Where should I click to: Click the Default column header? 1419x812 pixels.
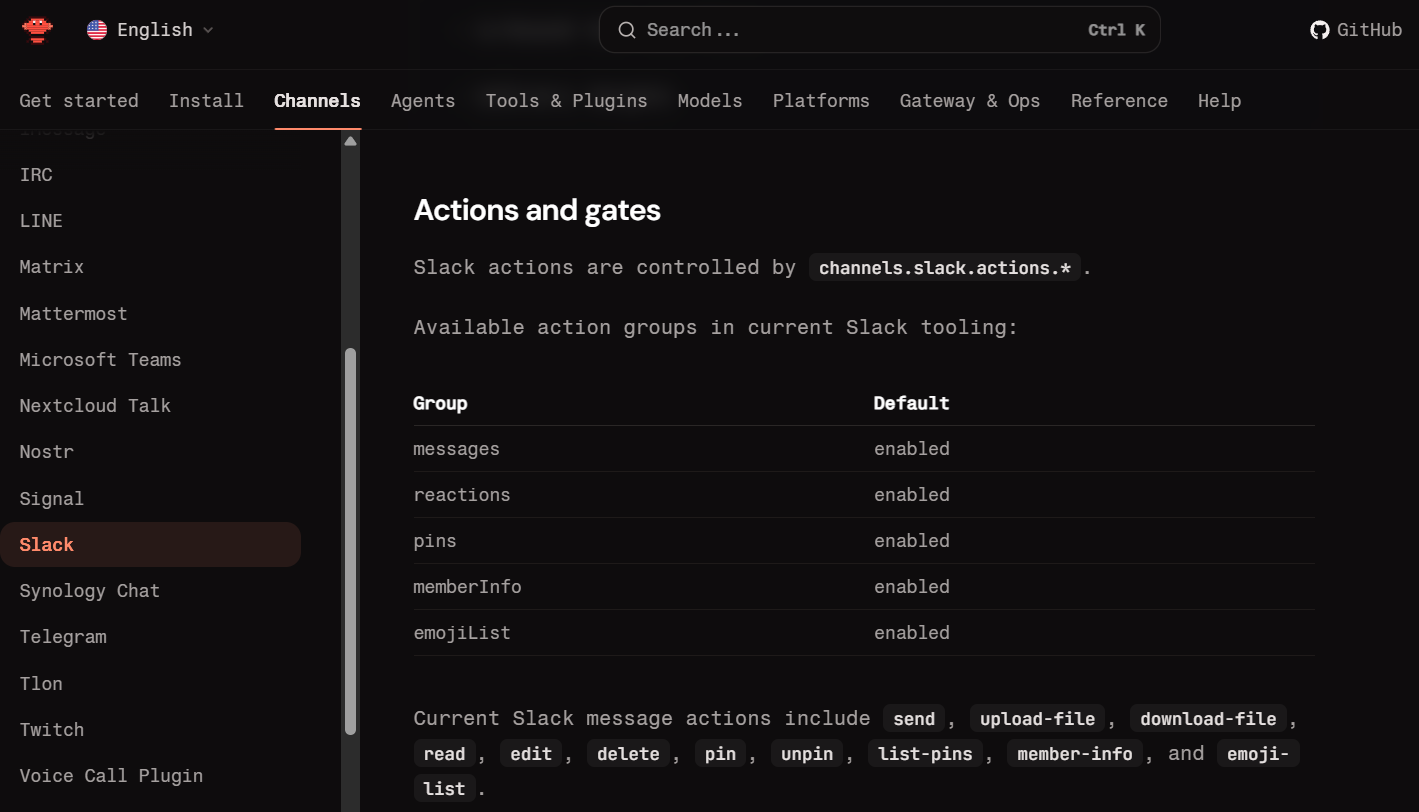(x=911, y=403)
